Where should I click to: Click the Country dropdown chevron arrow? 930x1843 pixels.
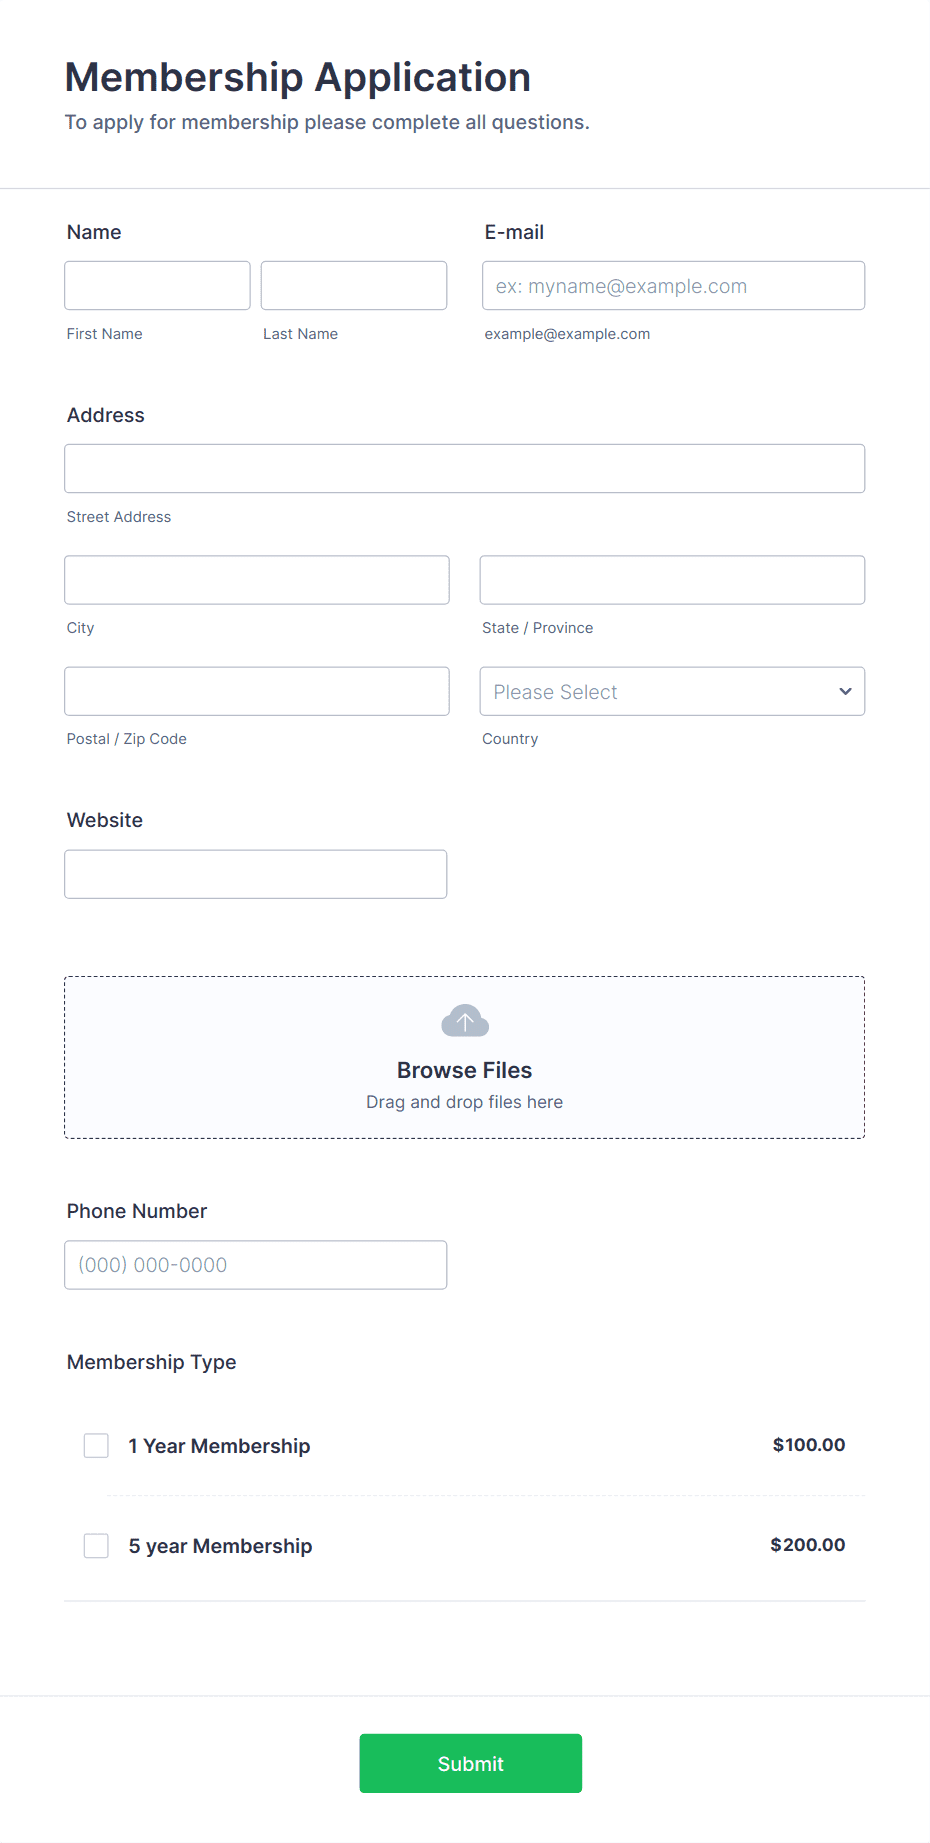tap(845, 691)
